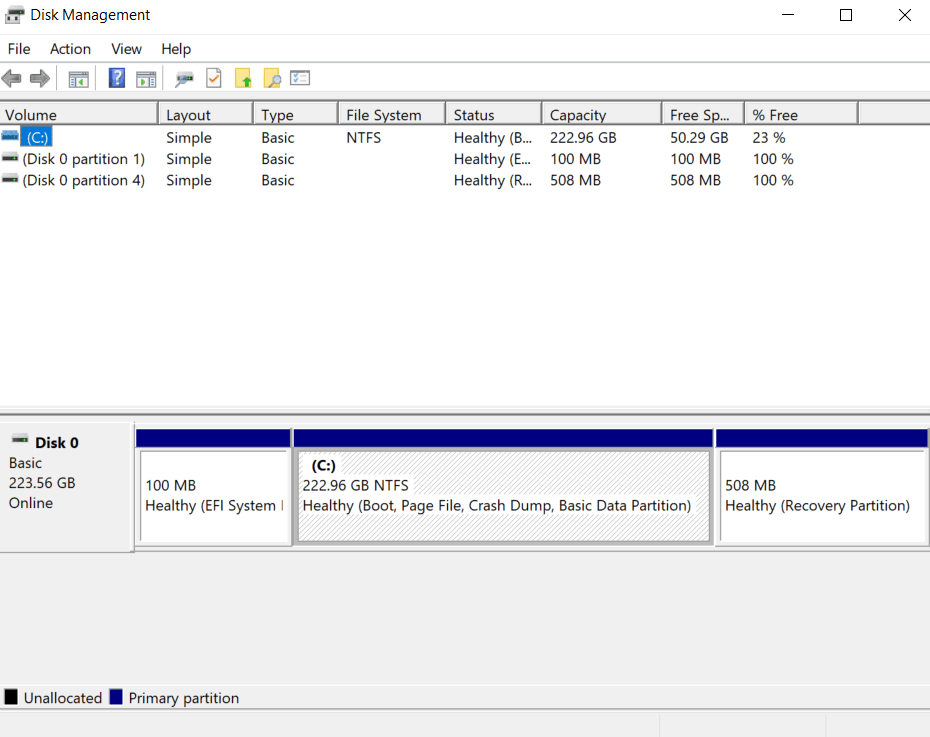Image resolution: width=930 pixels, height=737 pixels.
Task: Select the (C:) volume row label
Action: [x=37, y=138]
